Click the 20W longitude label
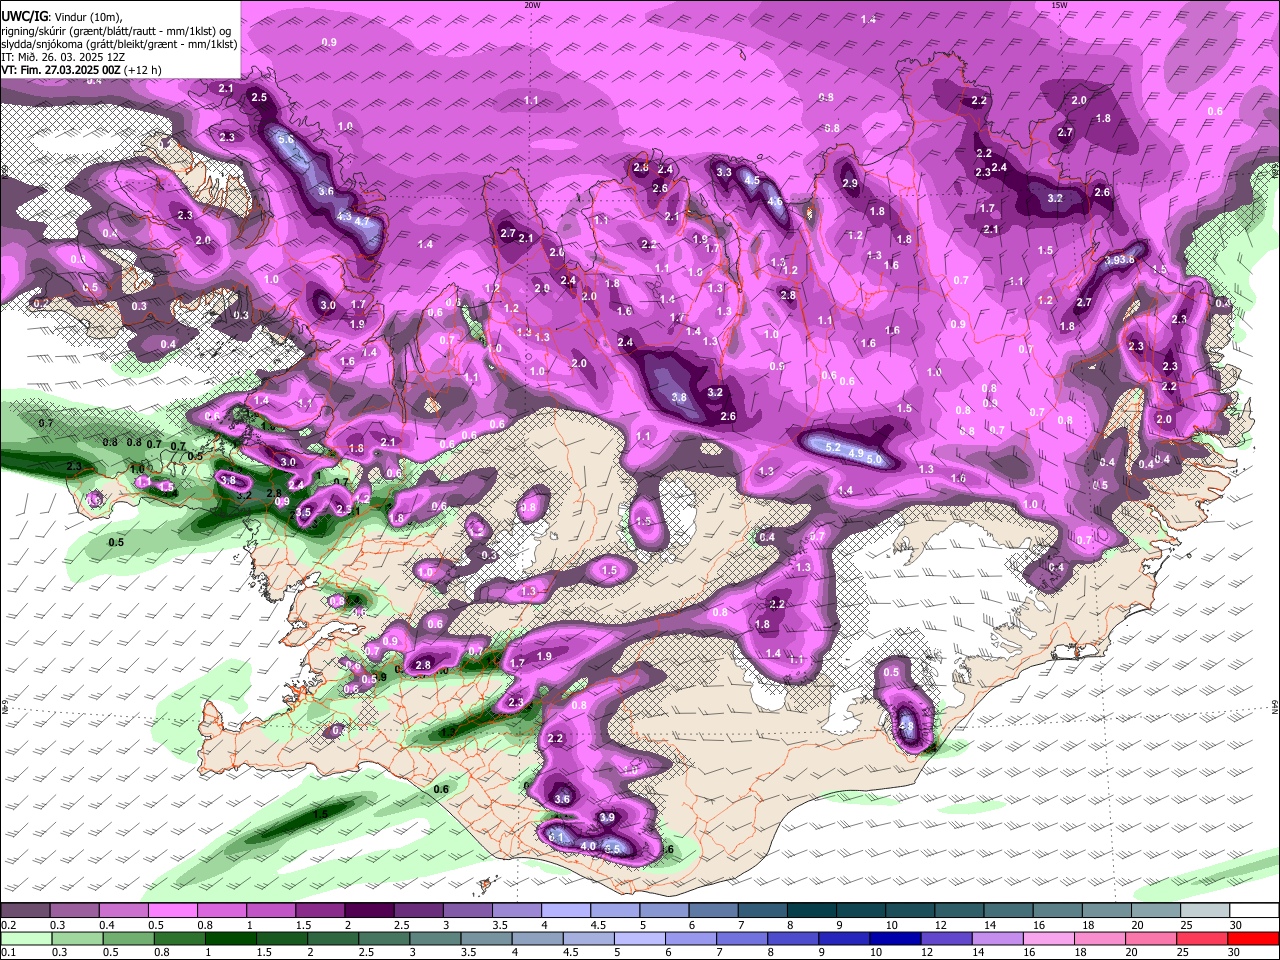Image resolution: width=1280 pixels, height=960 pixels. pos(532,5)
